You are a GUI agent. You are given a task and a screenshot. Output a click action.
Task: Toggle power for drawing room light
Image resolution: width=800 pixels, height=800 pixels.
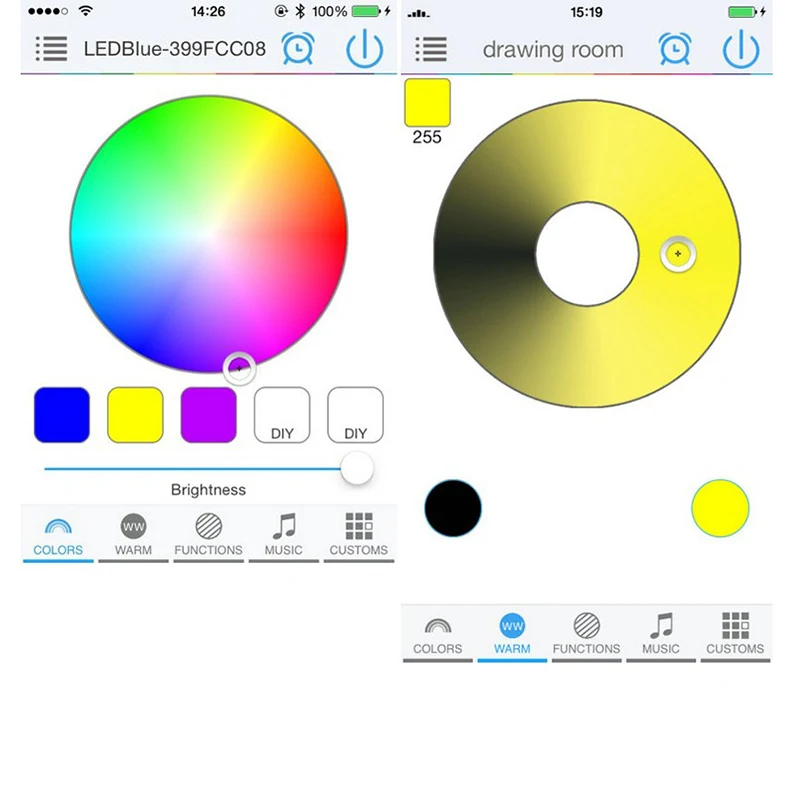[x=741, y=49]
